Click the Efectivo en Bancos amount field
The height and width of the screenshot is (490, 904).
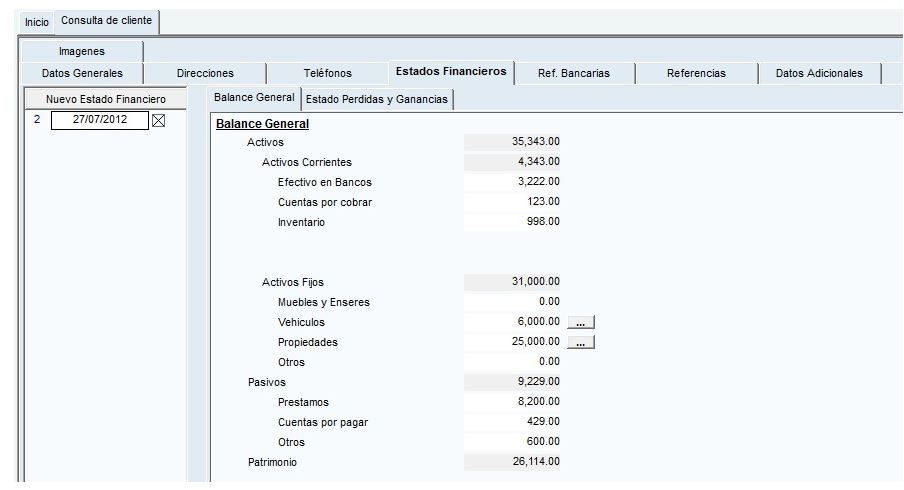(514, 182)
